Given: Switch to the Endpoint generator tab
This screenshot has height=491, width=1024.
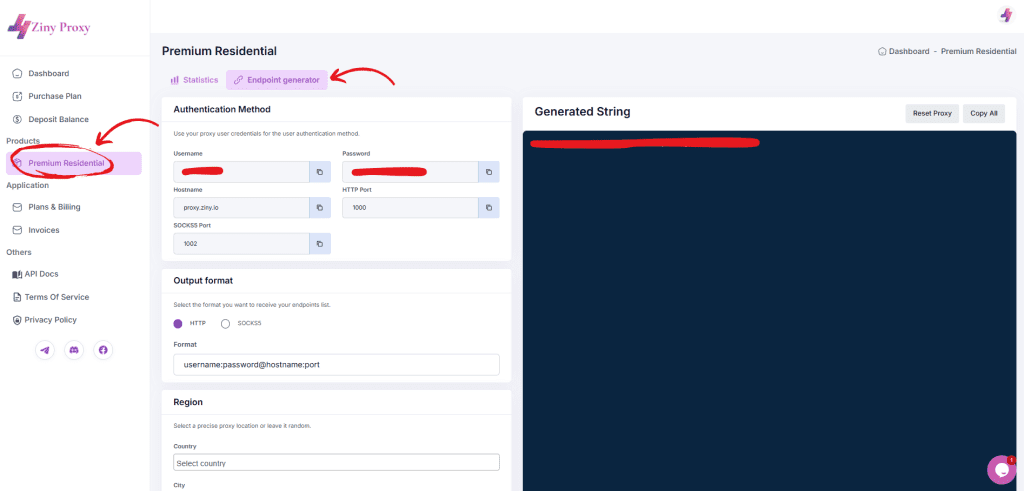Looking at the screenshot, I should 277,80.
